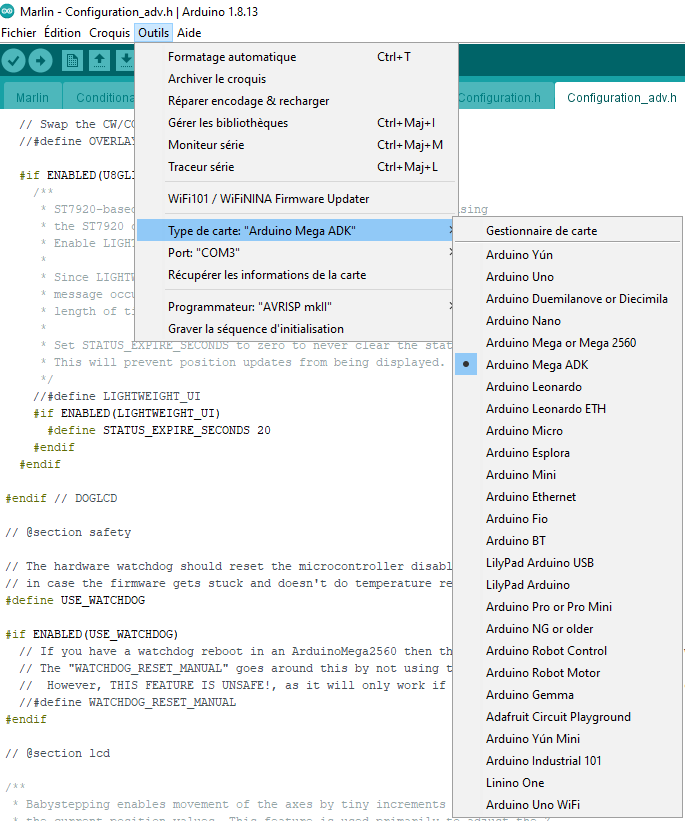Select Arduino Yún board
Screen dimensions: 685x821
[x=568, y=255]
